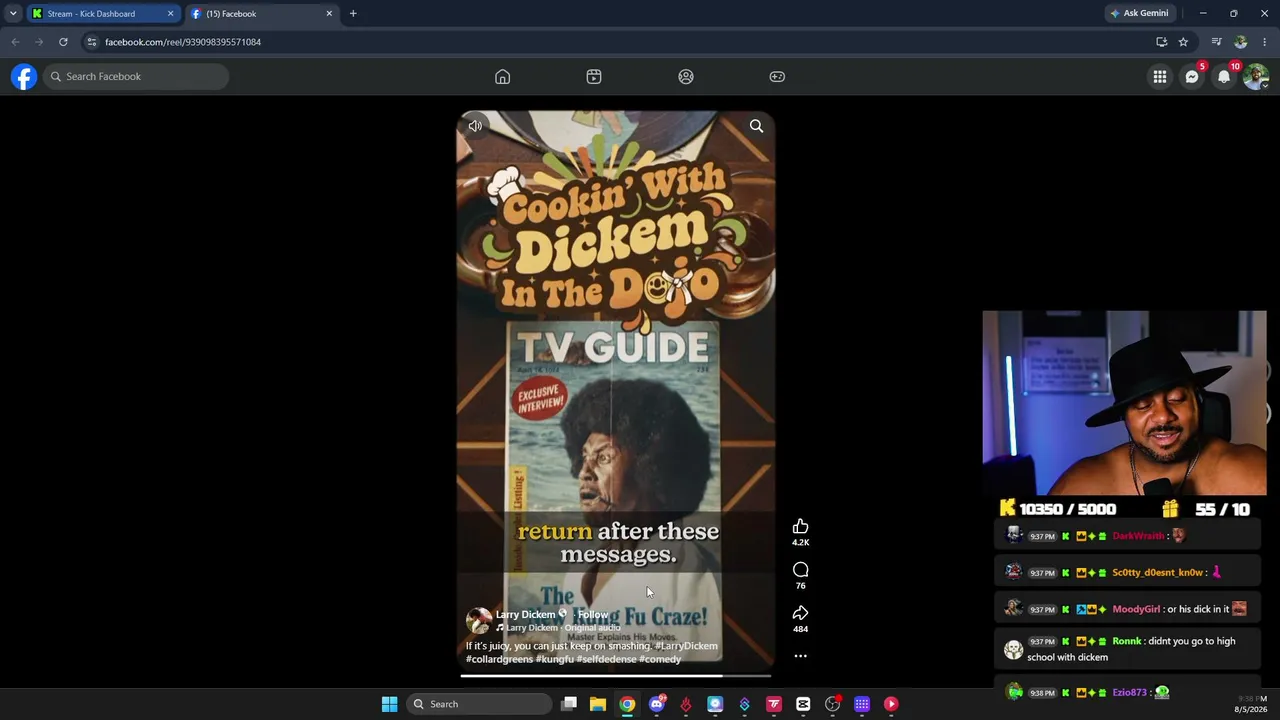
Task: Click the DarkWraith chat username
Action: pos(1138,536)
